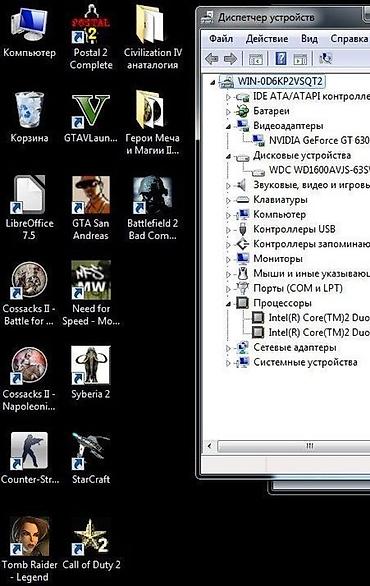Click the scan for hardware changes icon
Viewport: 370px width, 586px height.
click(x=325, y=58)
